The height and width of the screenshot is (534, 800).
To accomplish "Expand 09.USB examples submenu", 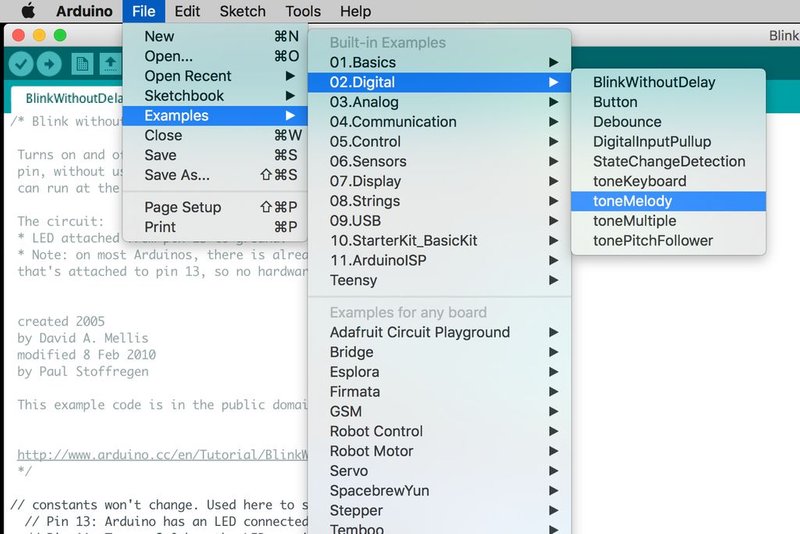I will point(439,221).
